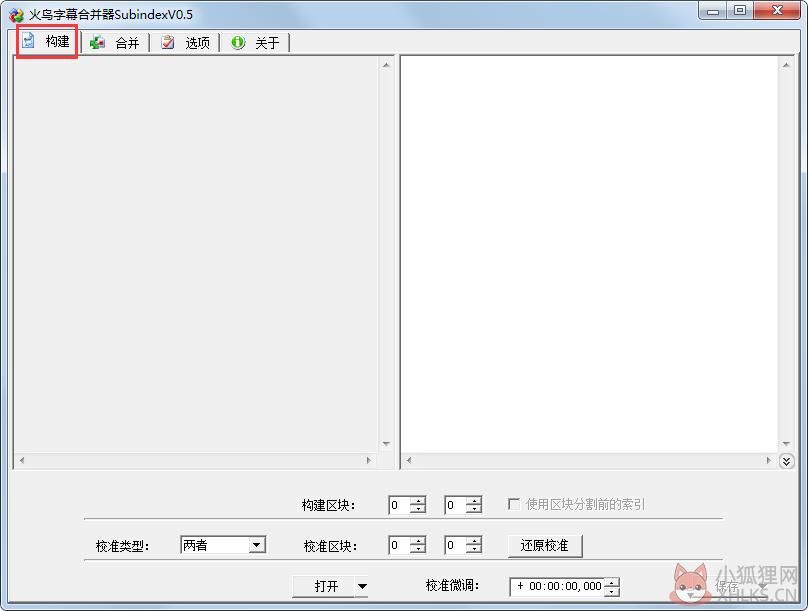Increase the first 构建区块 value
The height and width of the screenshot is (611, 808).
pyautogui.click(x=418, y=501)
